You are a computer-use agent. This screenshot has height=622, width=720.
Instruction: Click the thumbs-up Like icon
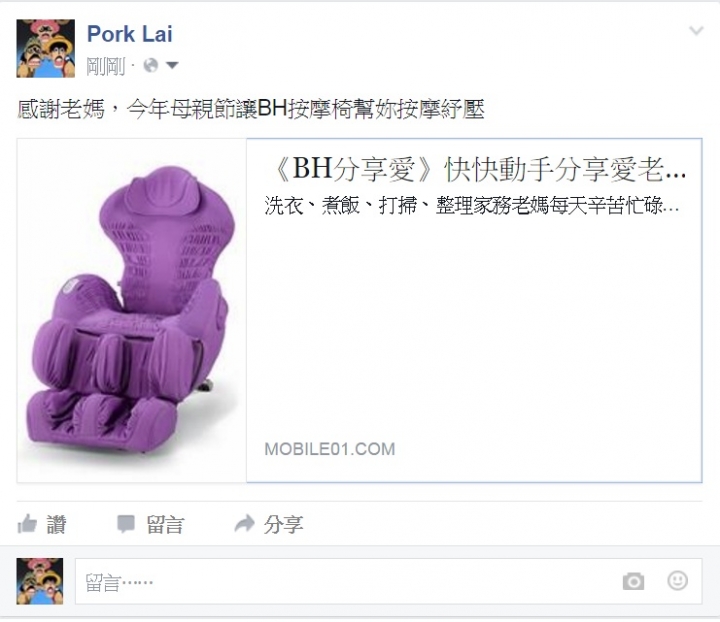coord(27,524)
